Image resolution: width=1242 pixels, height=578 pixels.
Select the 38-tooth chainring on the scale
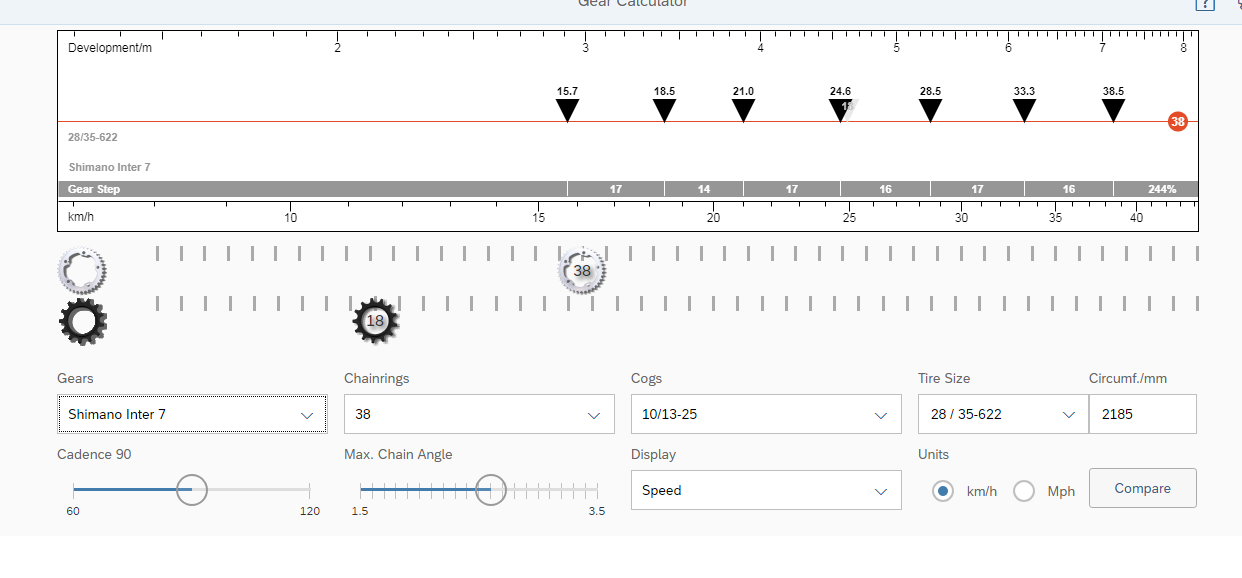click(582, 271)
